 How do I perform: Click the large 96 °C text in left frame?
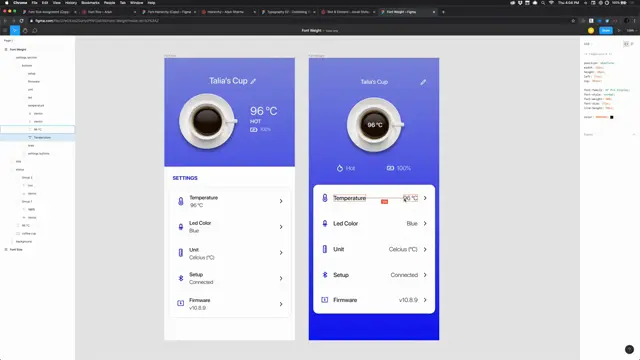click(x=263, y=111)
